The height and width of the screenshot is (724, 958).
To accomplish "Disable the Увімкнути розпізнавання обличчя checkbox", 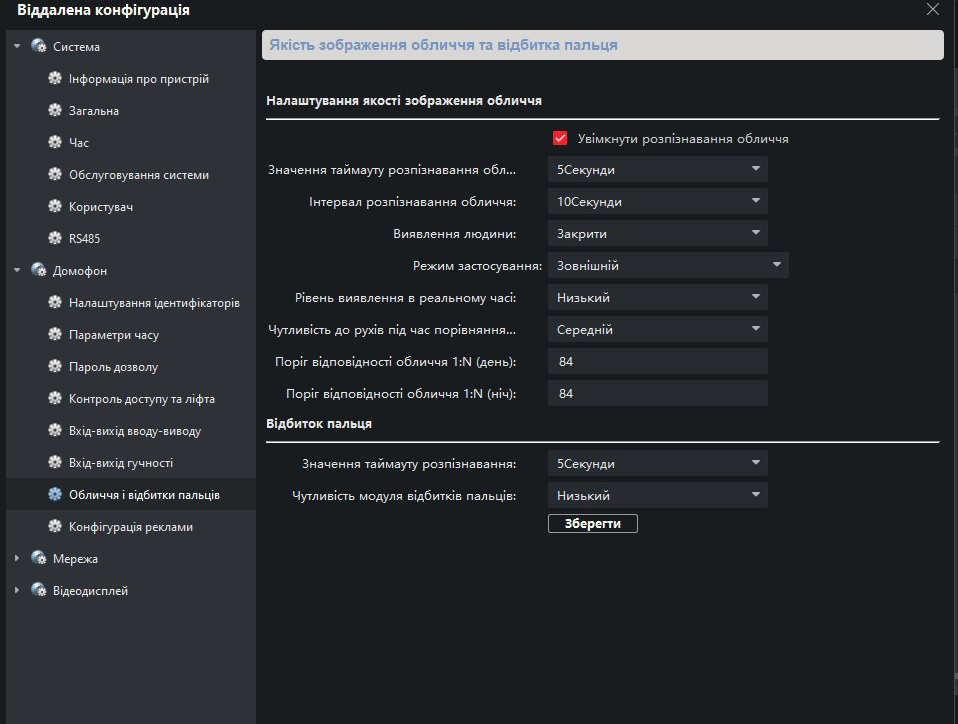I will [x=560, y=138].
